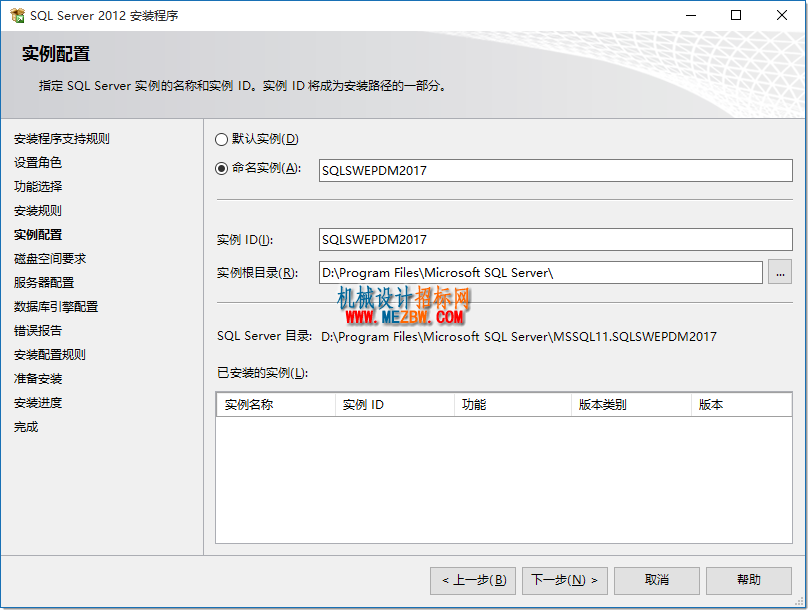Go back with the 上一步 button

coord(473,580)
